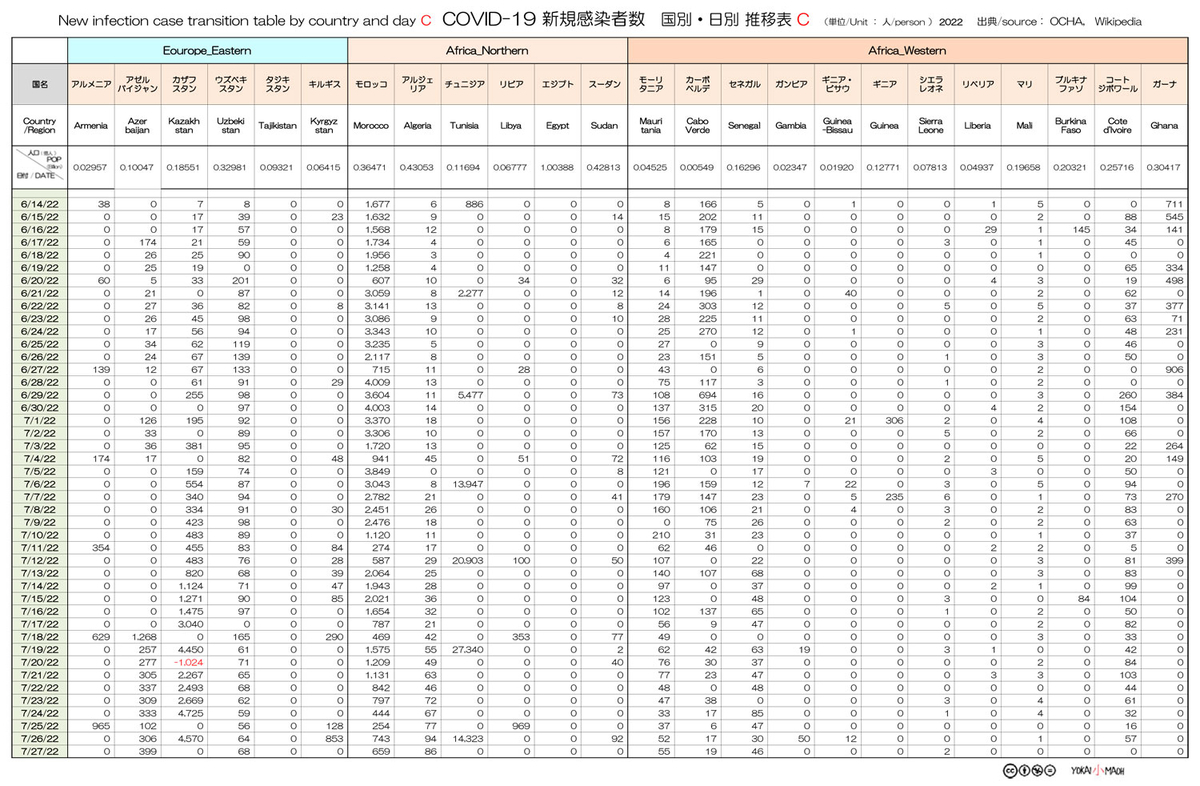Click Cabo Verde's population value 0.00549
This screenshot has width=1200, height=786.
click(696, 167)
